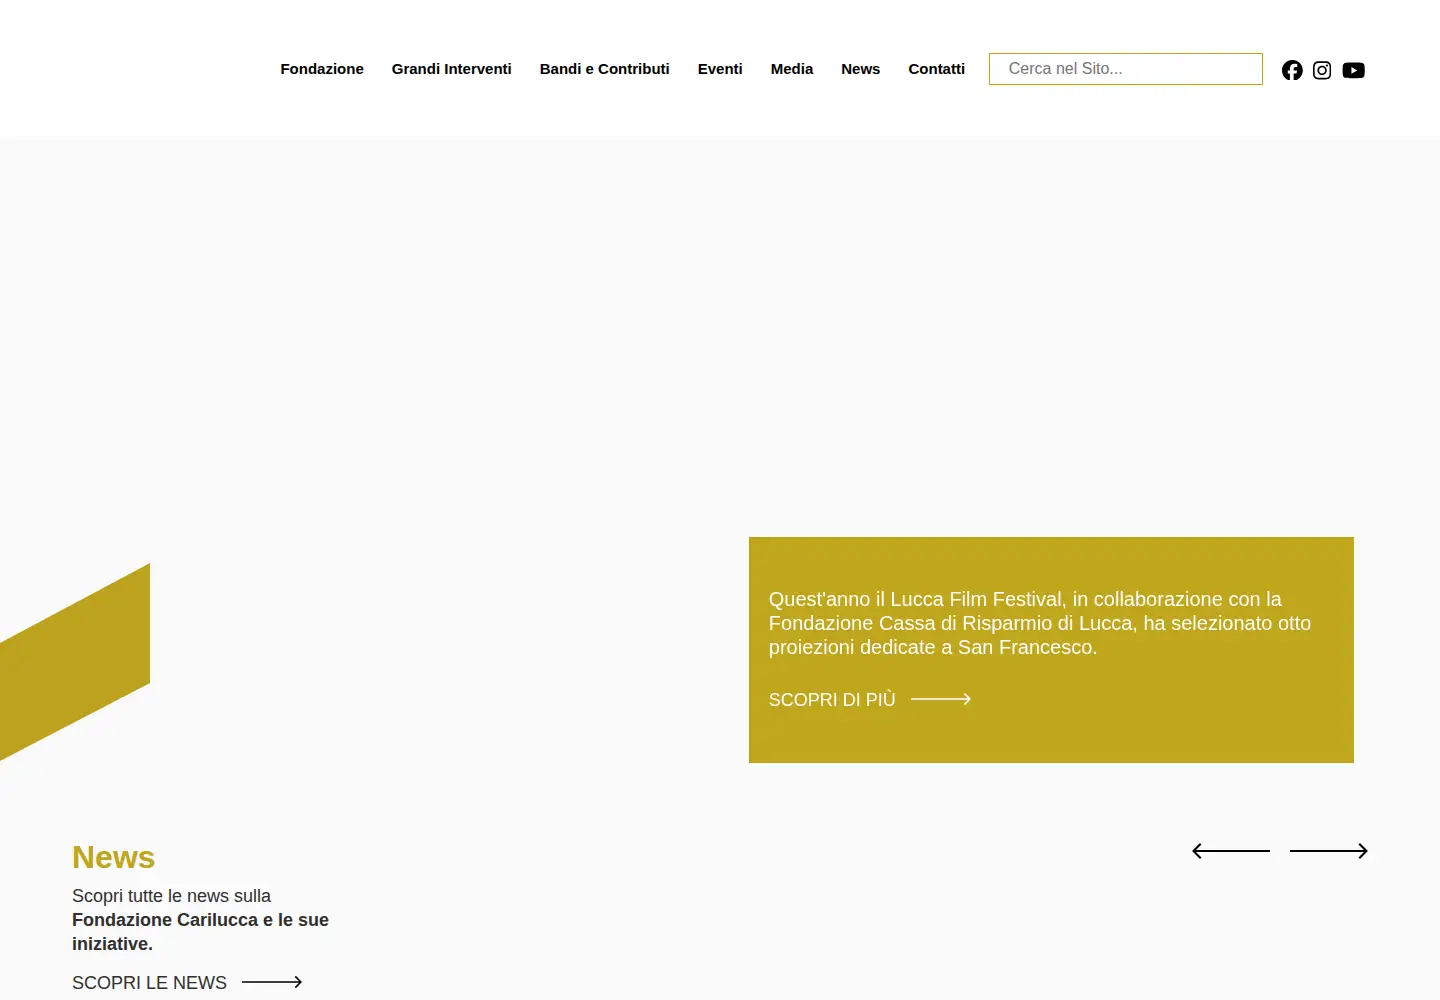
Task: Go to previous news slide arrow
Action: click(1231, 851)
